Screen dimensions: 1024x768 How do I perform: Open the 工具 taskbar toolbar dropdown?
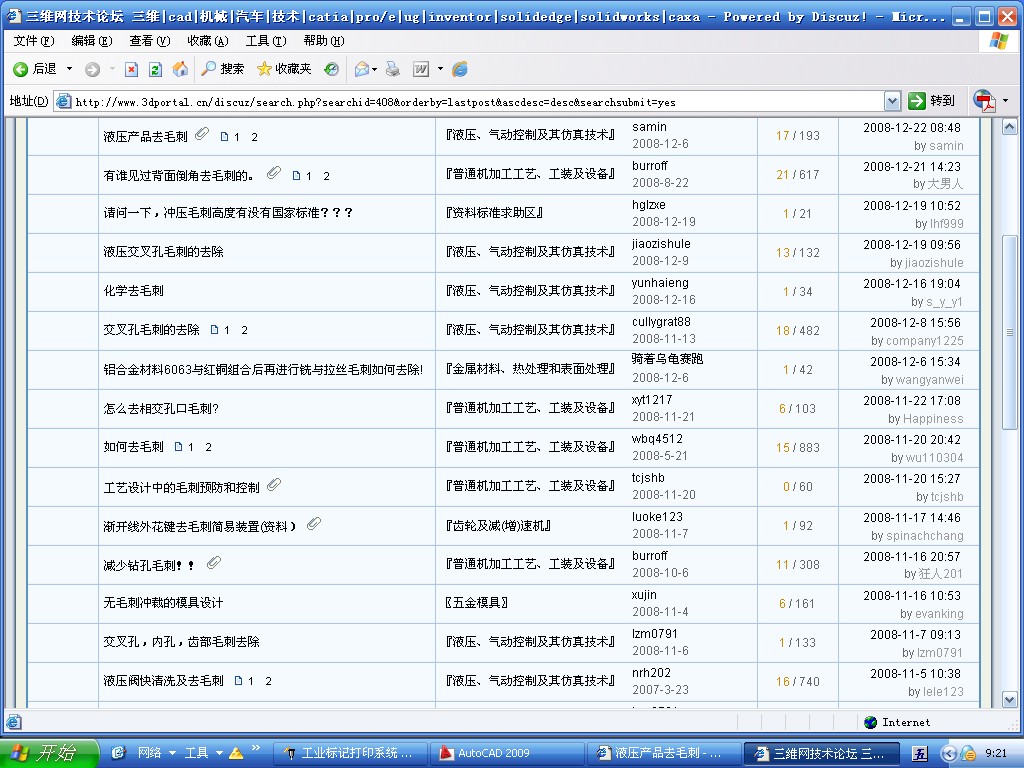coord(219,753)
